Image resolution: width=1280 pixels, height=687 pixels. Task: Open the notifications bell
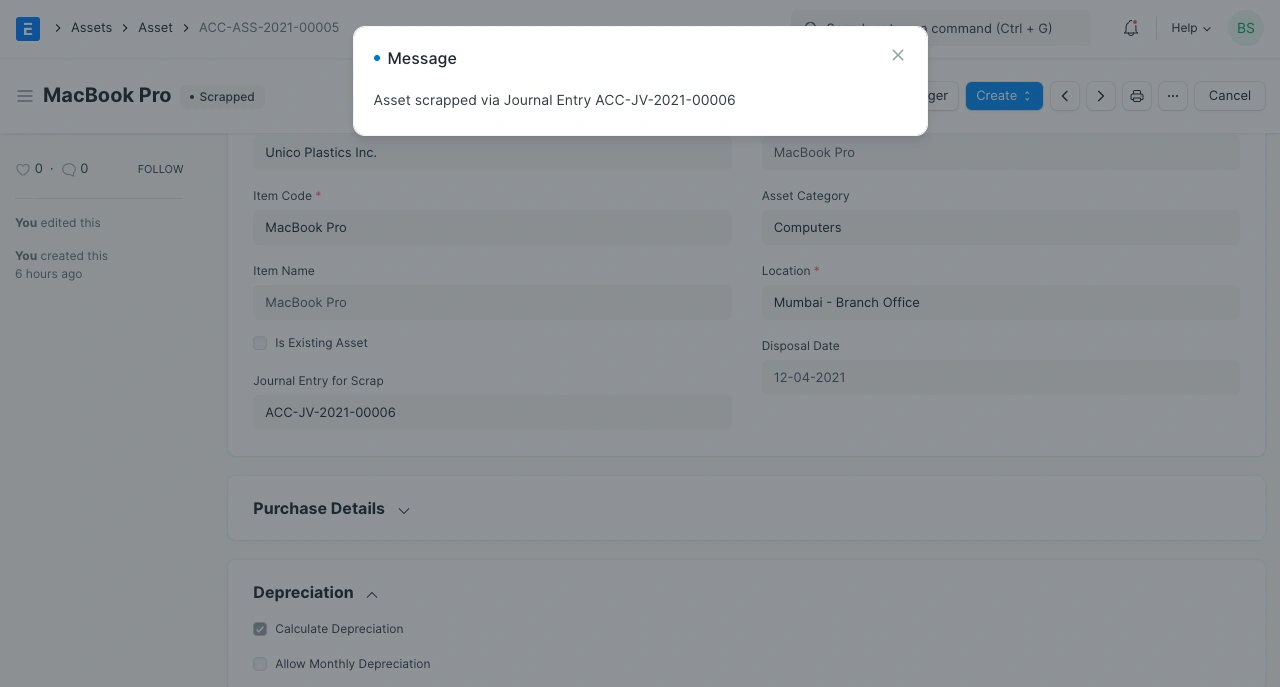tap(1130, 28)
